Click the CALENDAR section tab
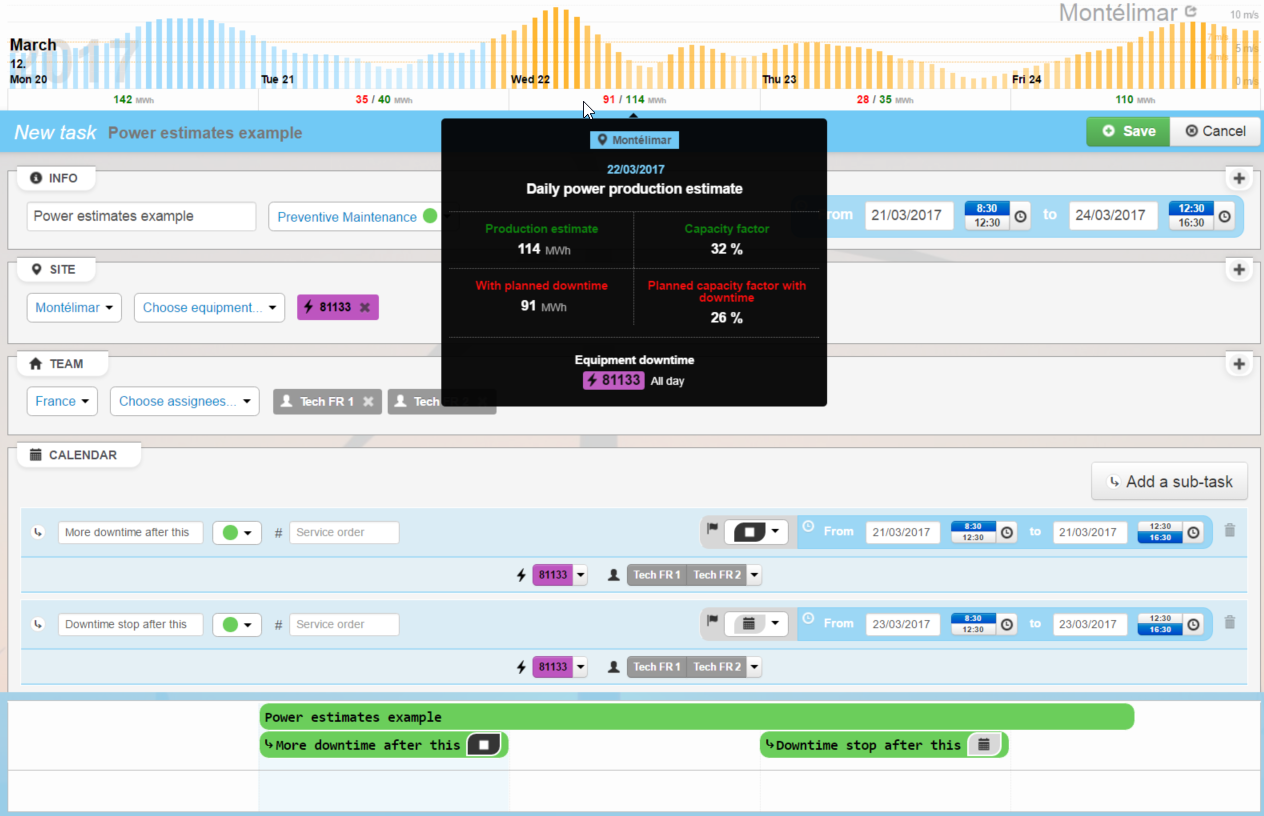Viewport: 1264px width, 816px height. tap(78, 454)
